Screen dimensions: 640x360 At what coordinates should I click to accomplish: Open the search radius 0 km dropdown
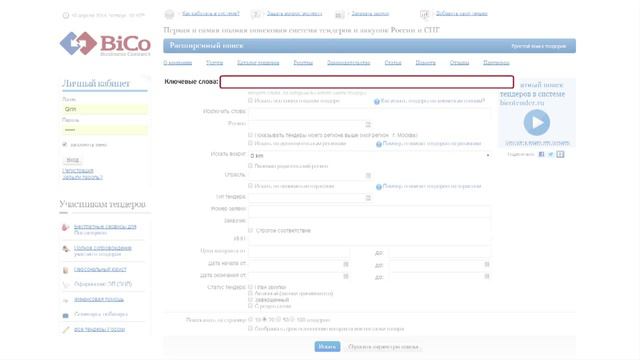(369, 156)
